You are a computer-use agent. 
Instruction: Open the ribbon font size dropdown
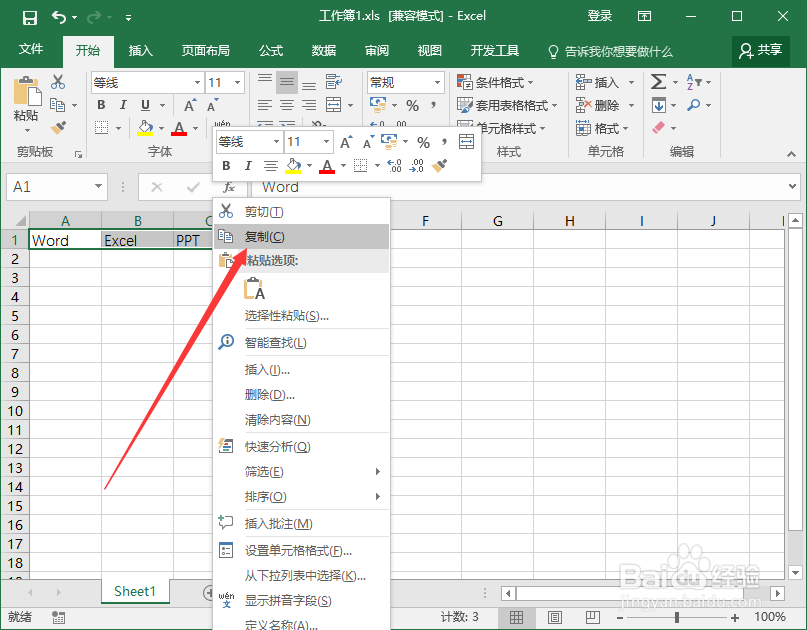coord(237,82)
